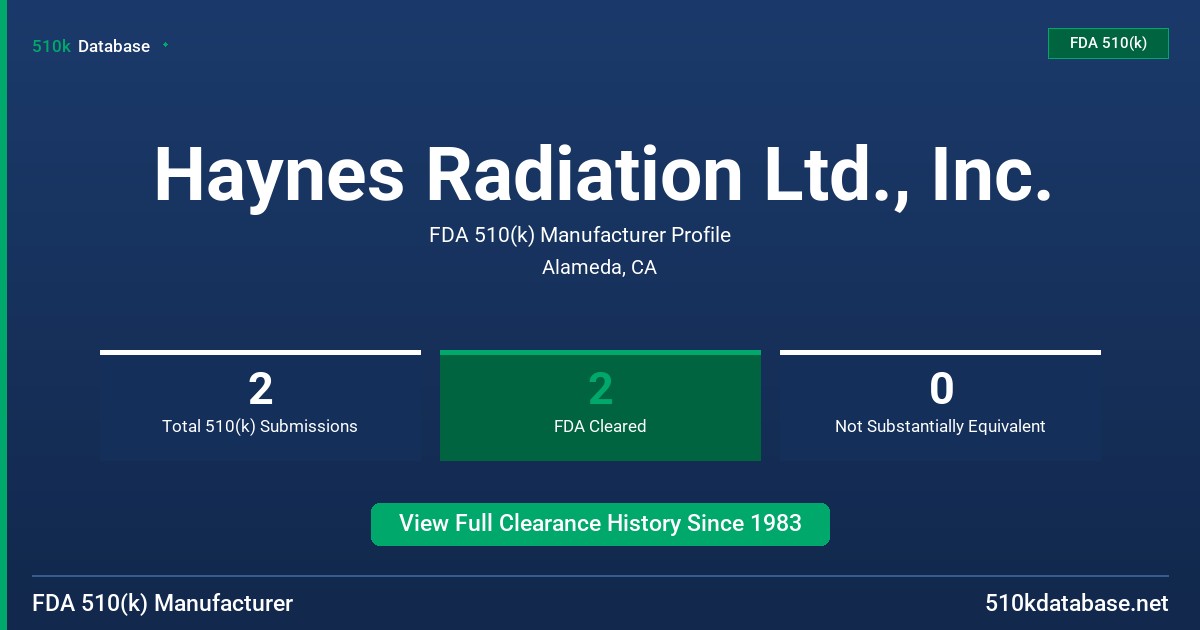Image resolution: width=1200 pixels, height=630 pixels.
Task: Select the Haynes Radiation Ltd., Inc. heading
Action: click(x=602, y=174)
